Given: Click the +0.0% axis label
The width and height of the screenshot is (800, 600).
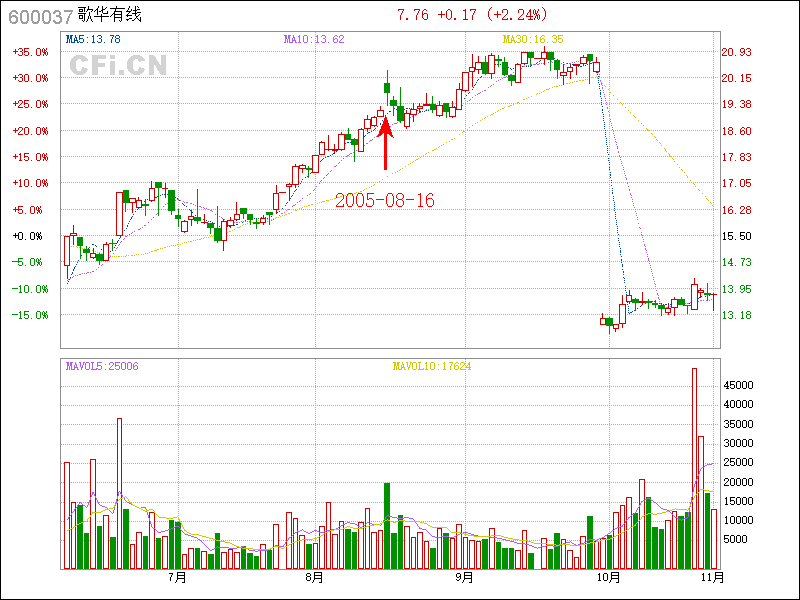Looking at the screenshot, I should pyautogui.click(x=30, y=236).
